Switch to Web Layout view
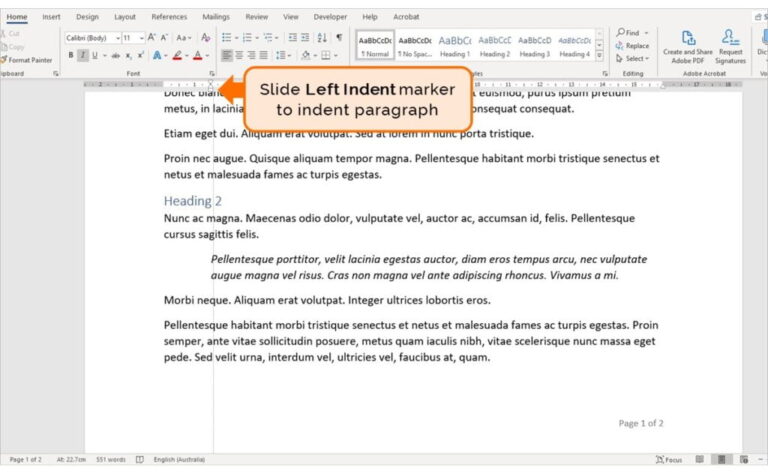This screenshot has height=473, width=768. [744, 459]
